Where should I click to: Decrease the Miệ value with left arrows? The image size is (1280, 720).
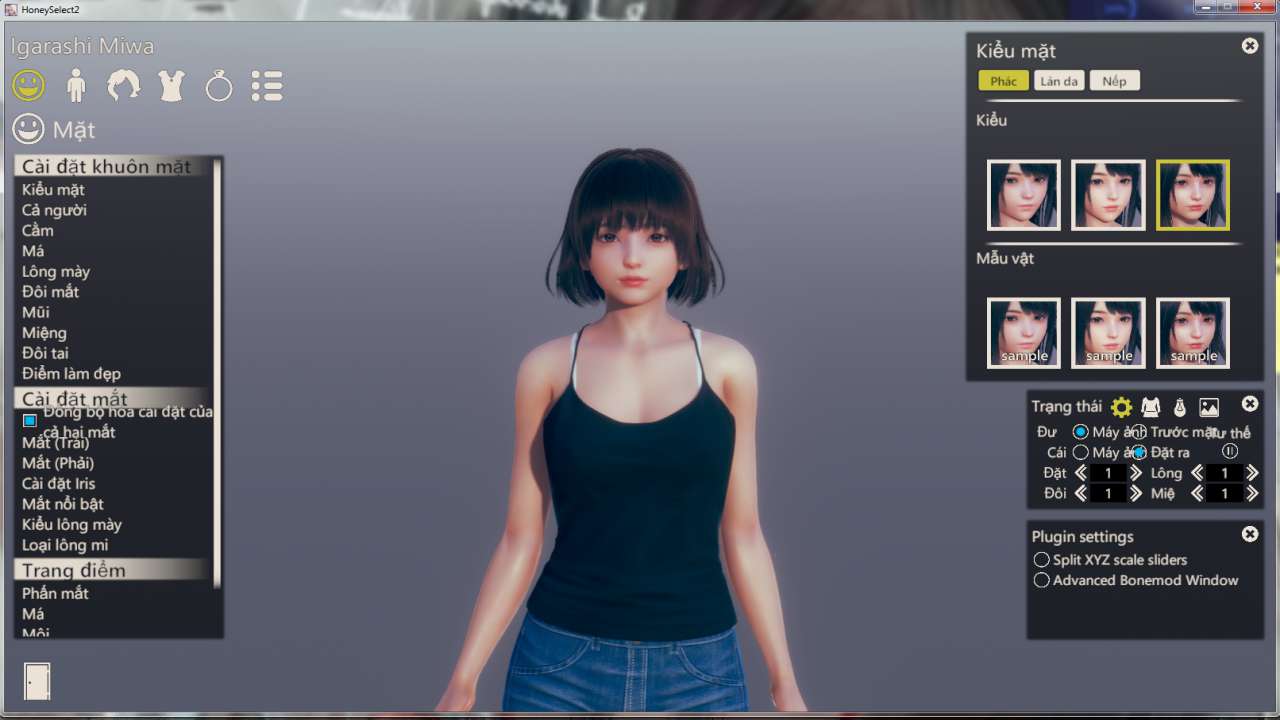(1197, 493)
